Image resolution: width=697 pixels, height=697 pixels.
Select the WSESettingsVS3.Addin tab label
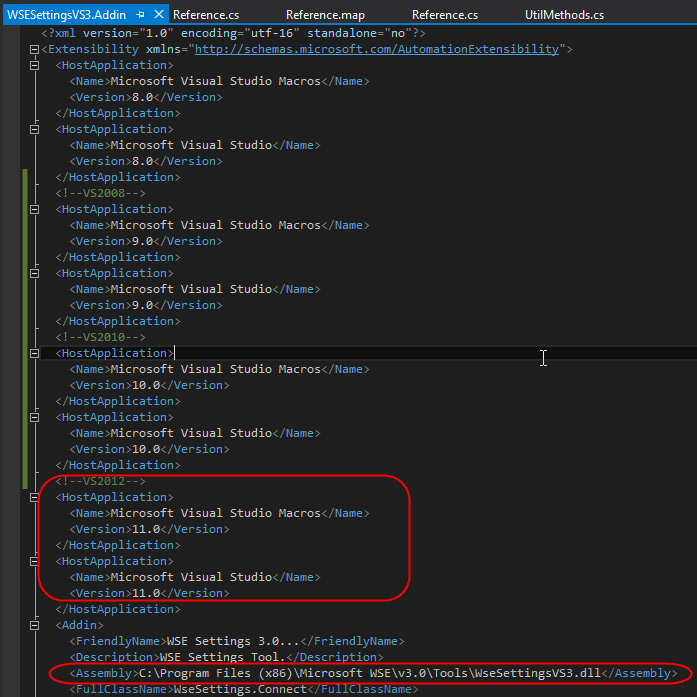[x=67, y=15]
